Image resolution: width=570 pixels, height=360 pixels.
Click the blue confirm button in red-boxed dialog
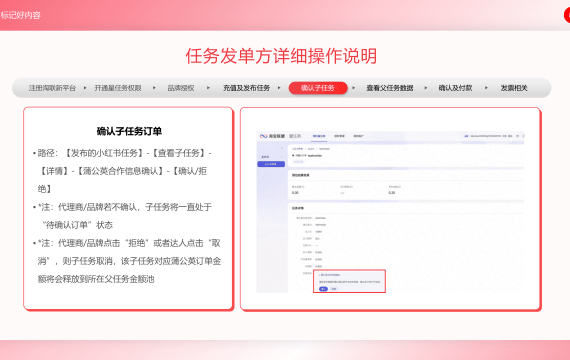point(323,289)
